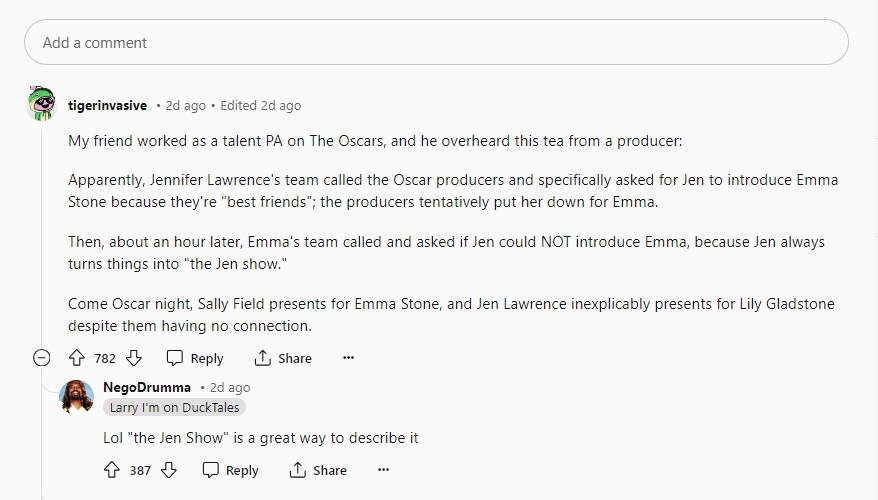Open NegoDrumma's profile avatar
The width and height of the screenshot is (878, 500).
77,396
